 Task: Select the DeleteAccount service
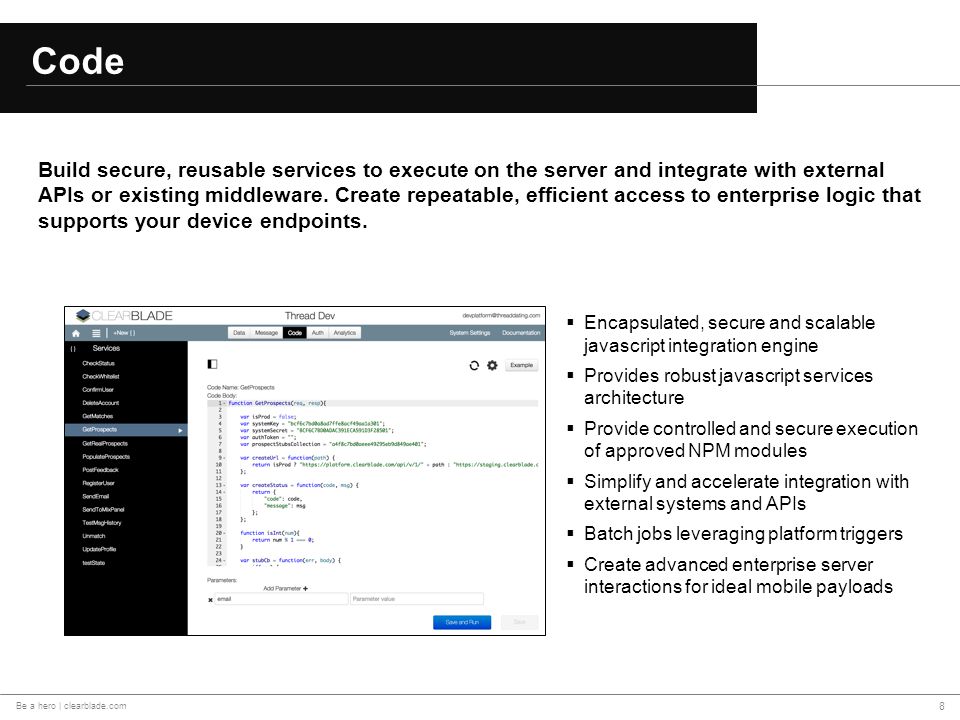[x=101, y=403]
